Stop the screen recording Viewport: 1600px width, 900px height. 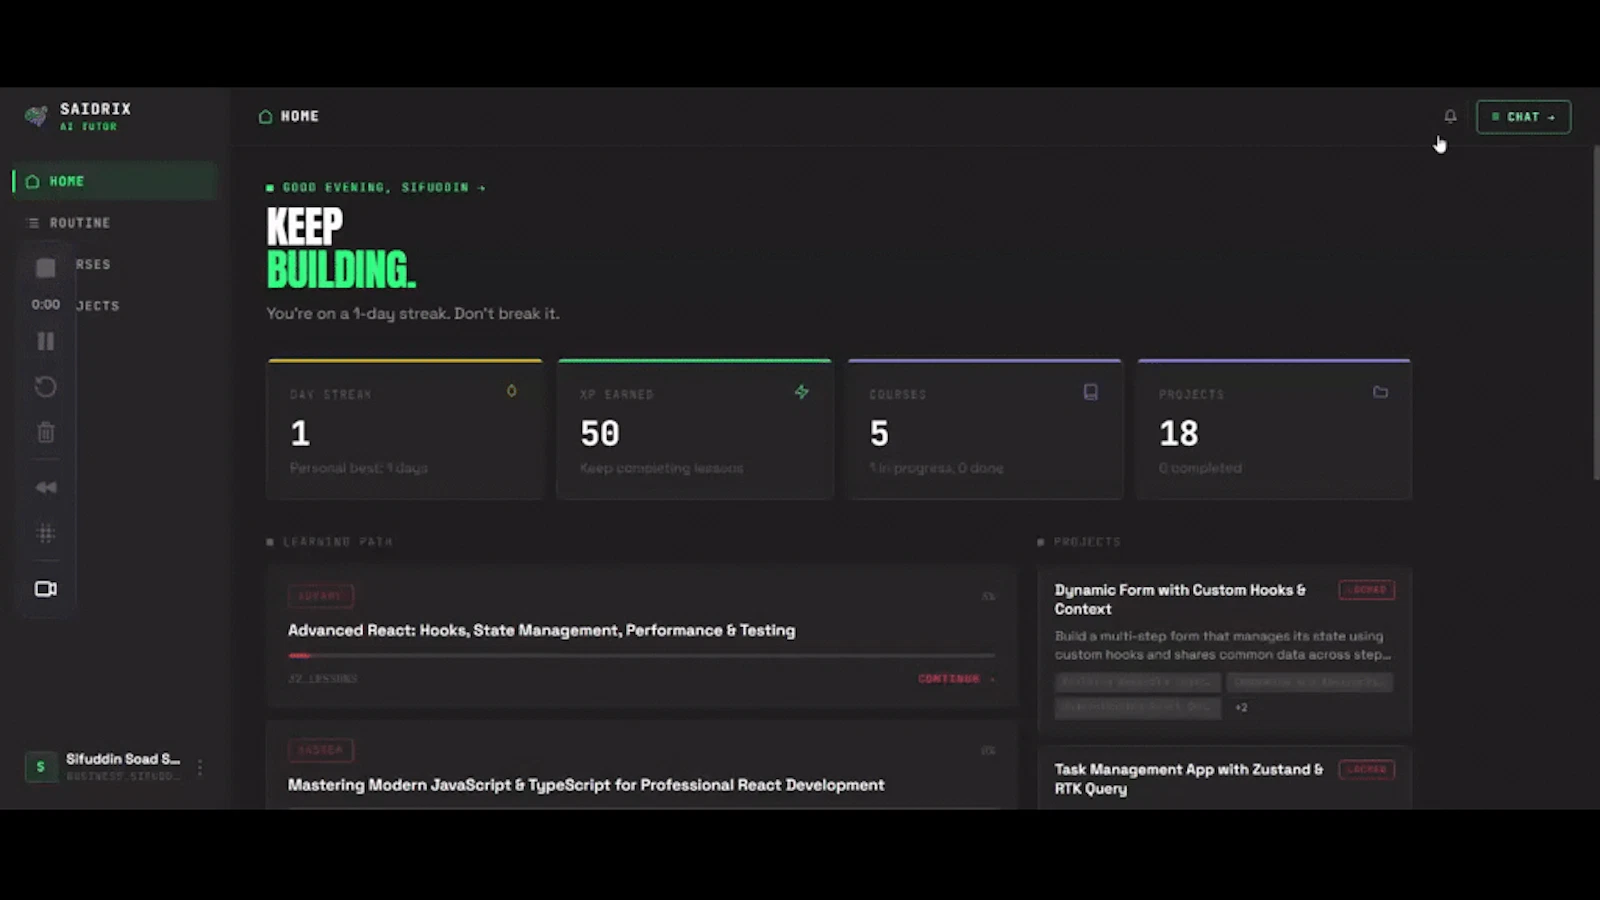coord(46,268)
